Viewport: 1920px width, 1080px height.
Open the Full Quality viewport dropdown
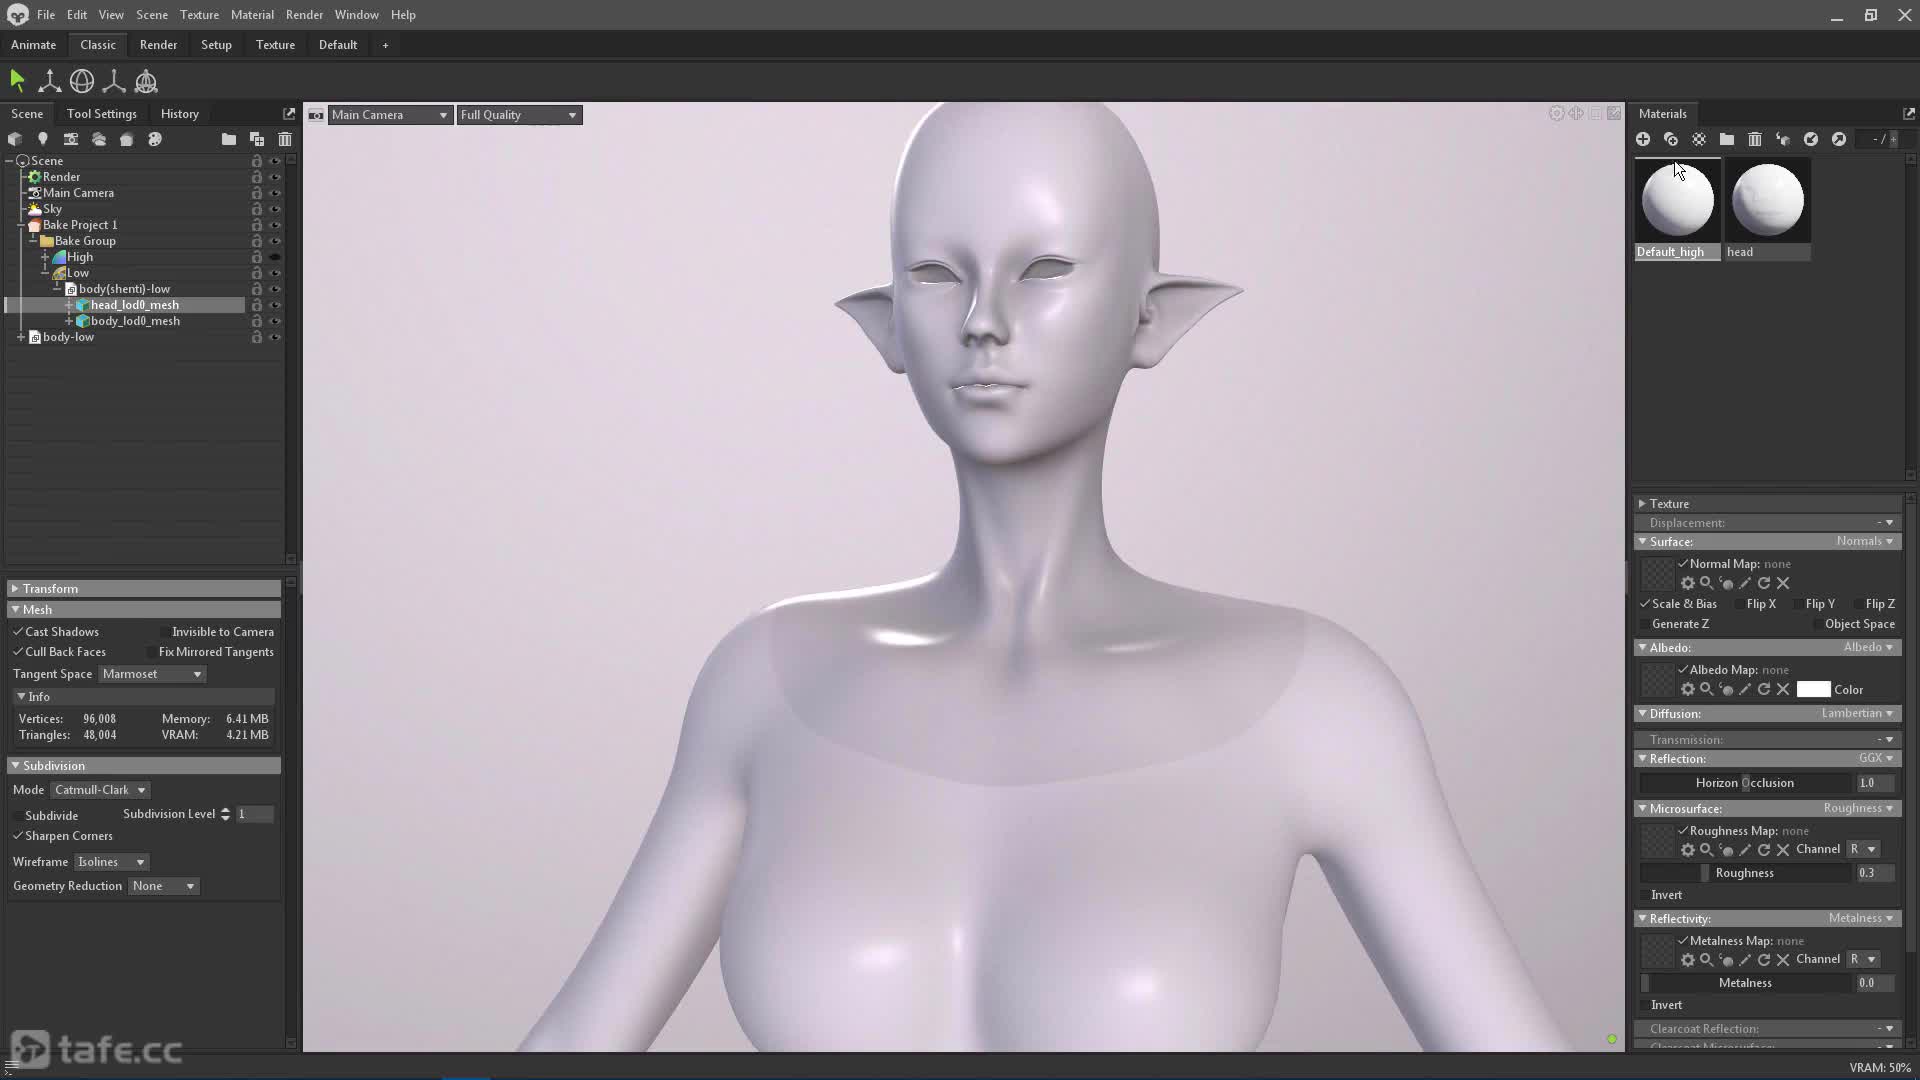pos(519,115)
